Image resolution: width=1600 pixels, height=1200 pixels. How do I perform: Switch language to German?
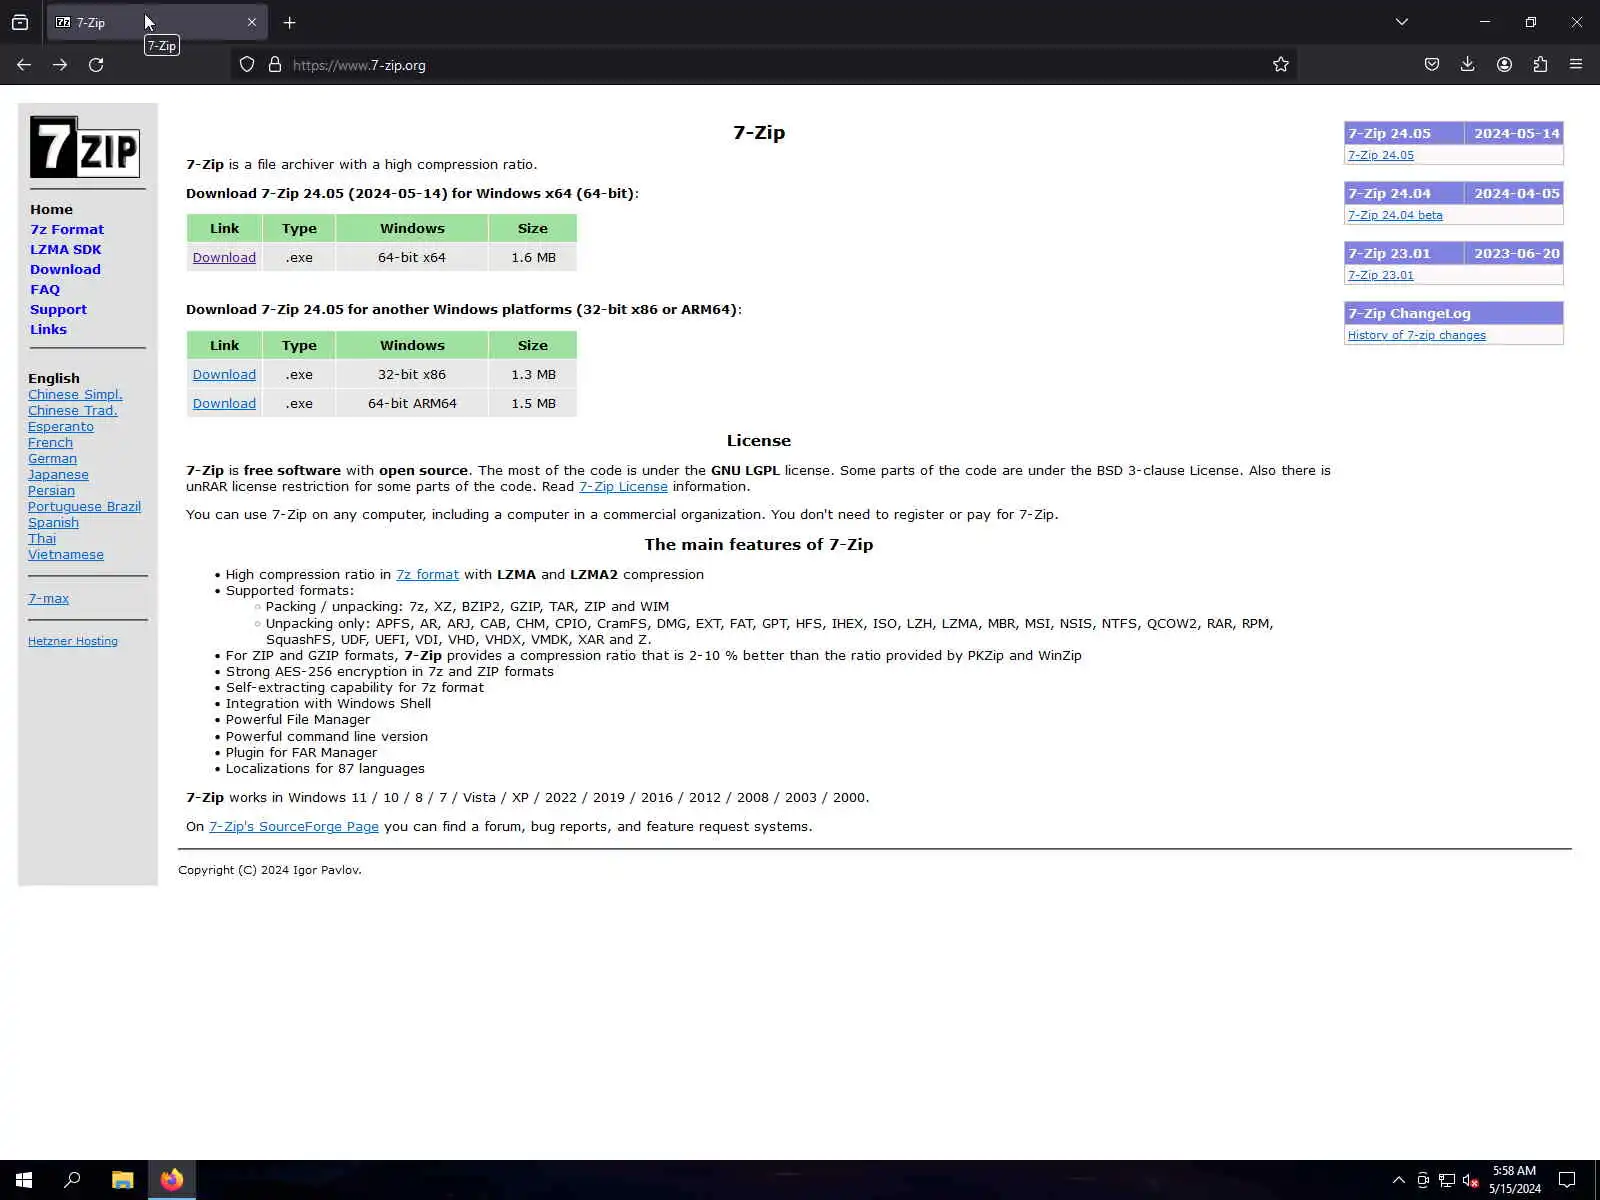pos(52,458)
